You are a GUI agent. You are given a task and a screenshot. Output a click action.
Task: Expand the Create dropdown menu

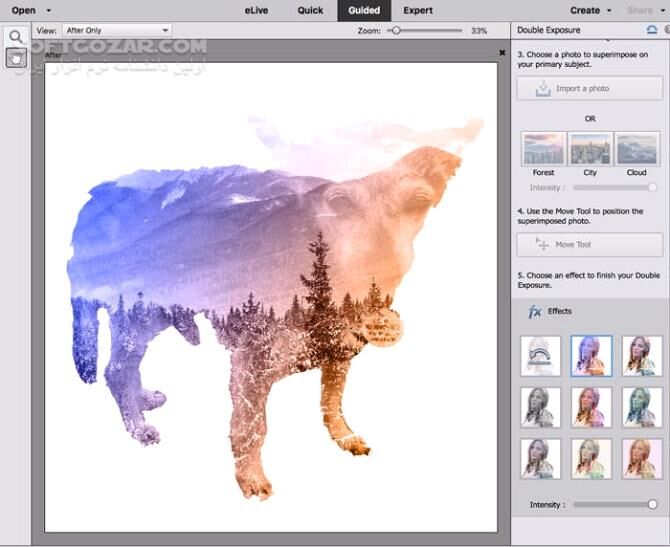tap(609, 11)
